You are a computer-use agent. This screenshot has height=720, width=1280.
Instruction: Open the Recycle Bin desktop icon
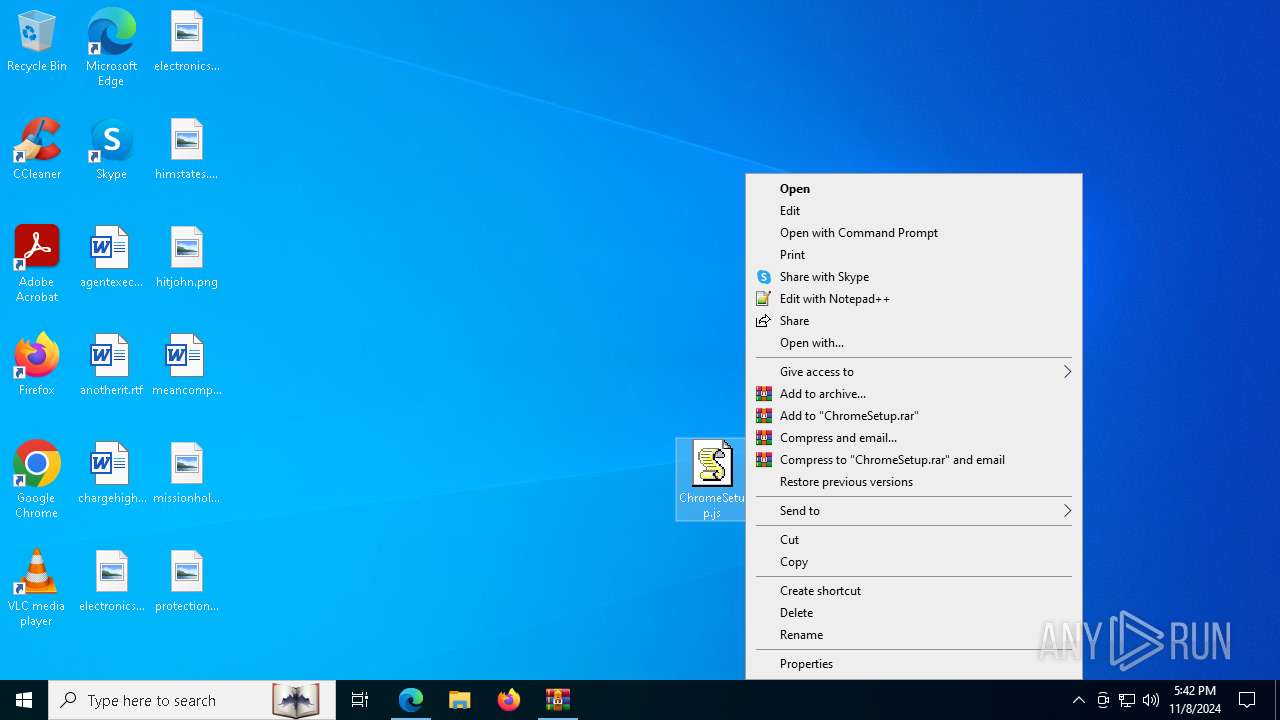(x=37, y=42)
